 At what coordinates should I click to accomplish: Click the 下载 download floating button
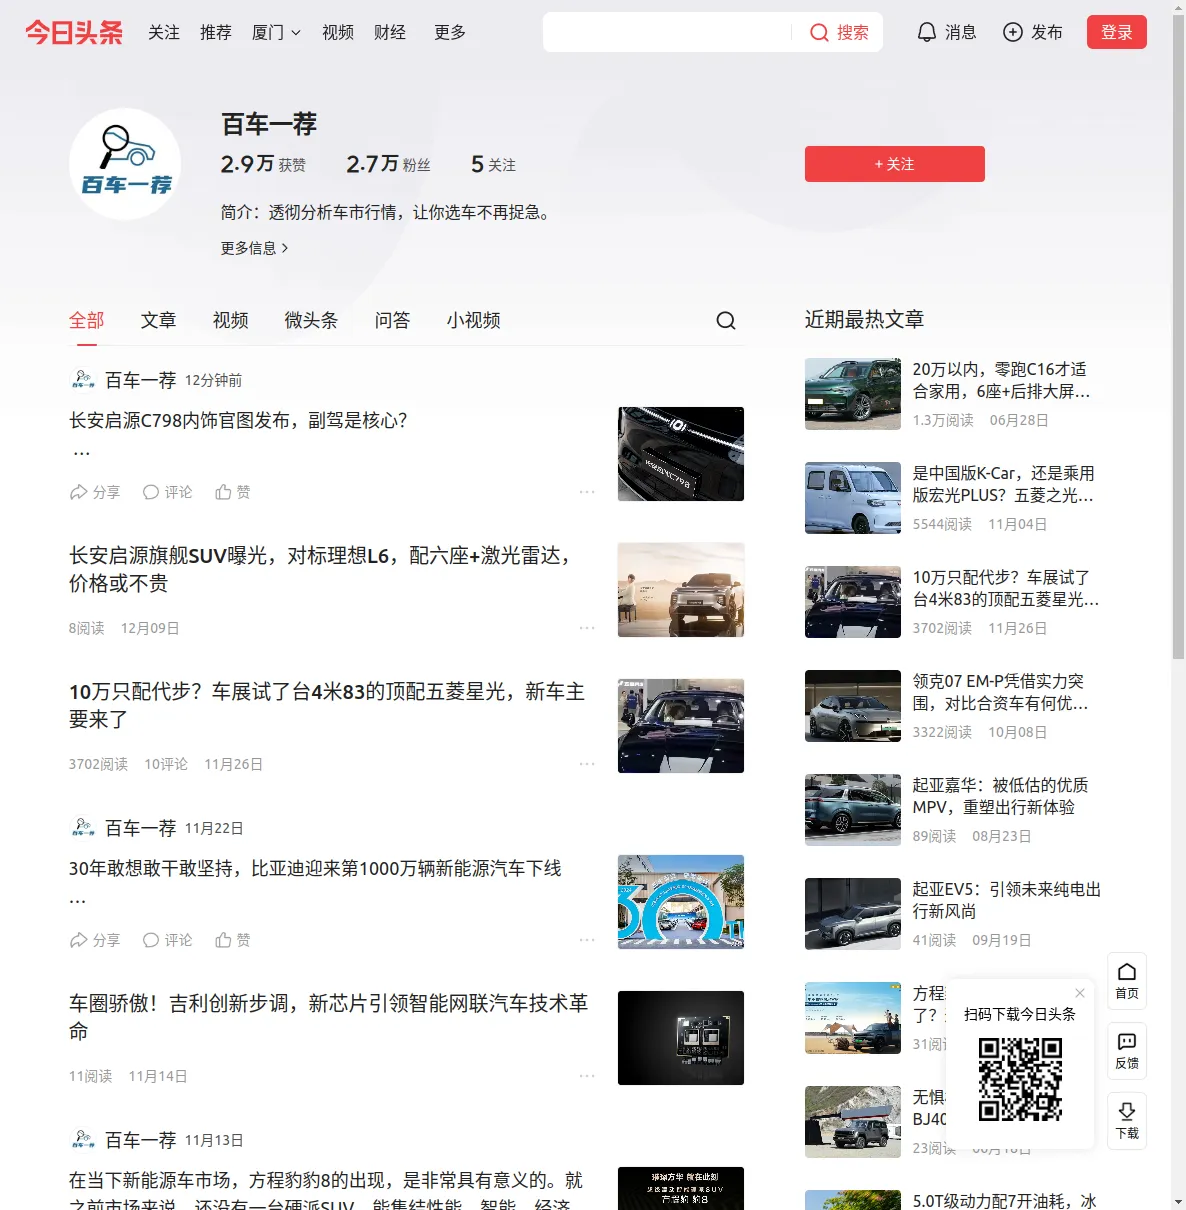[x=1127, y=1121]
